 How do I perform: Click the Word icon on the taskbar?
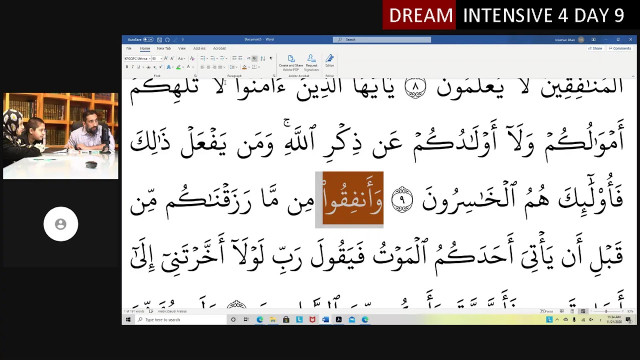[x=325, y=320]
